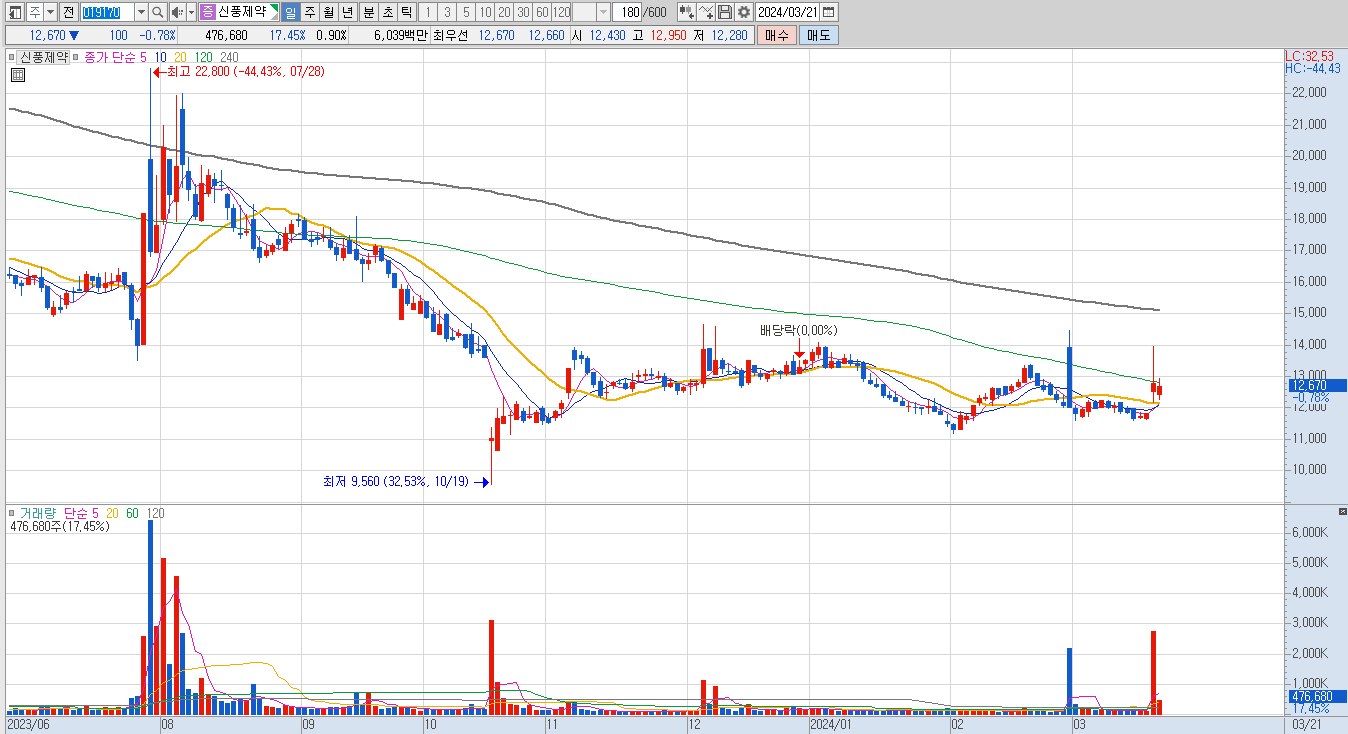Click the 신풍제약 price chart legend label

click(45, 57)
